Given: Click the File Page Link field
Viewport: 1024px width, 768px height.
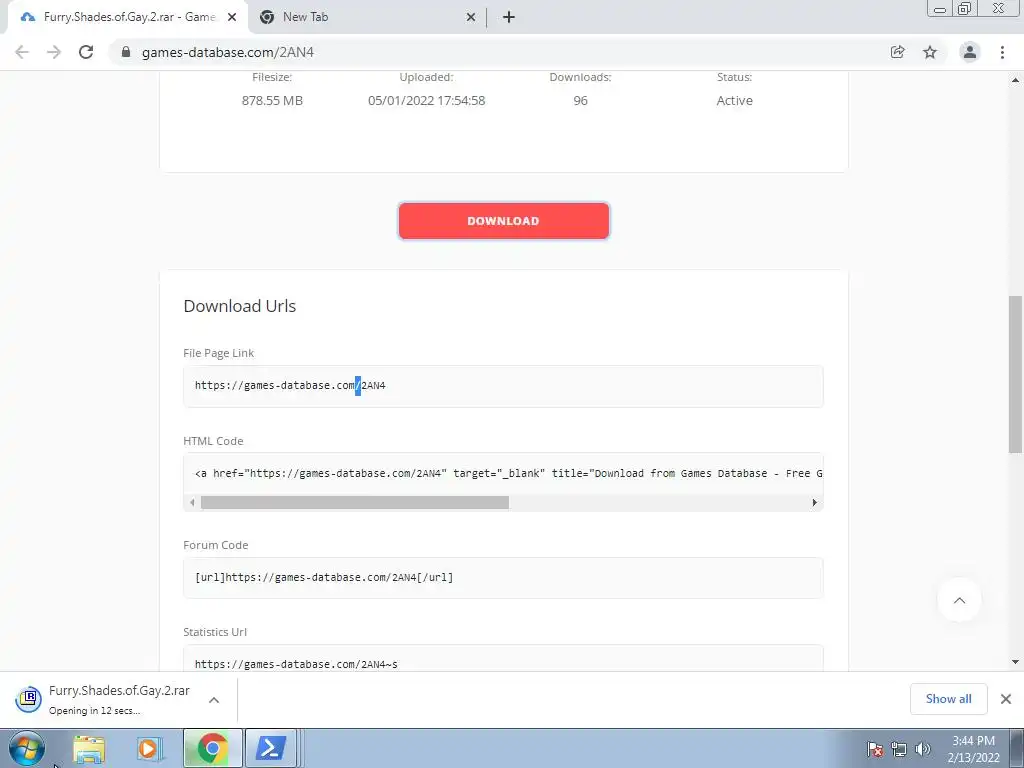Looking at the screenshot, I should click(503, 386).
